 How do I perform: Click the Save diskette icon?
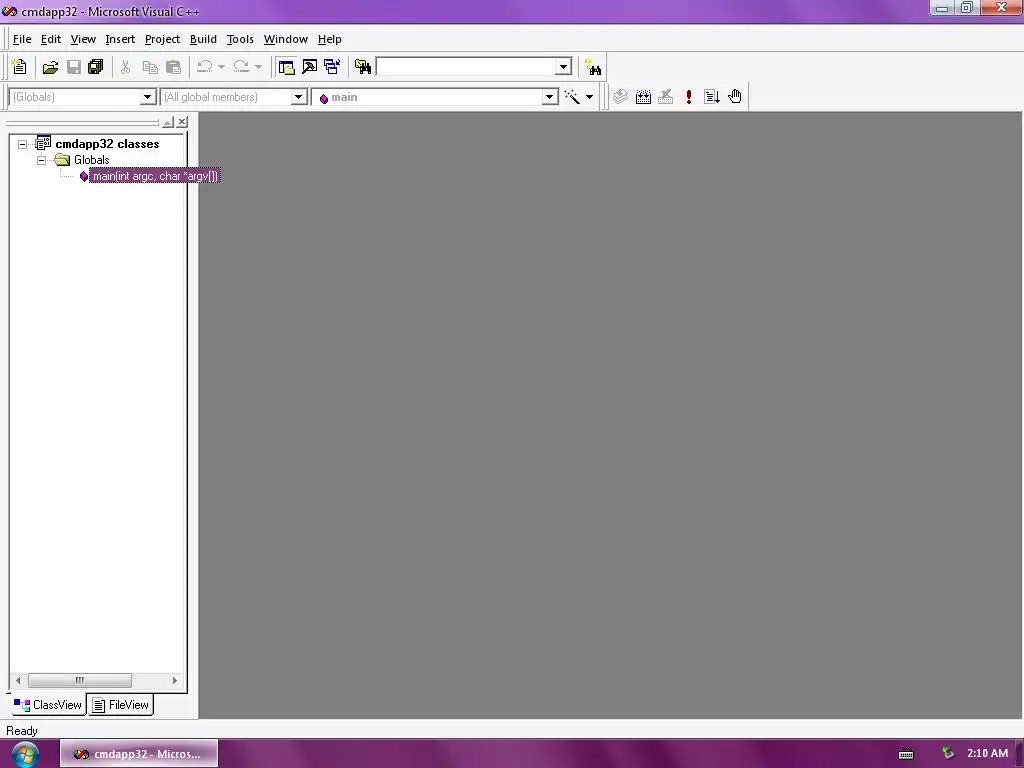tap(74, 67)
